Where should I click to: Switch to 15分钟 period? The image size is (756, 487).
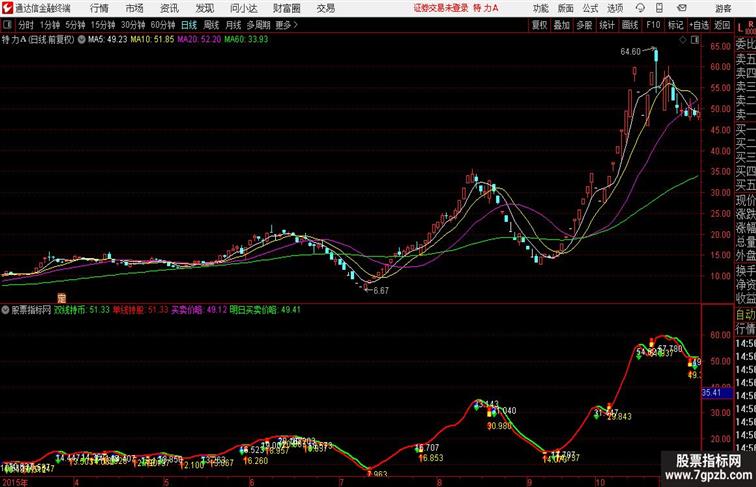[103, 25]
